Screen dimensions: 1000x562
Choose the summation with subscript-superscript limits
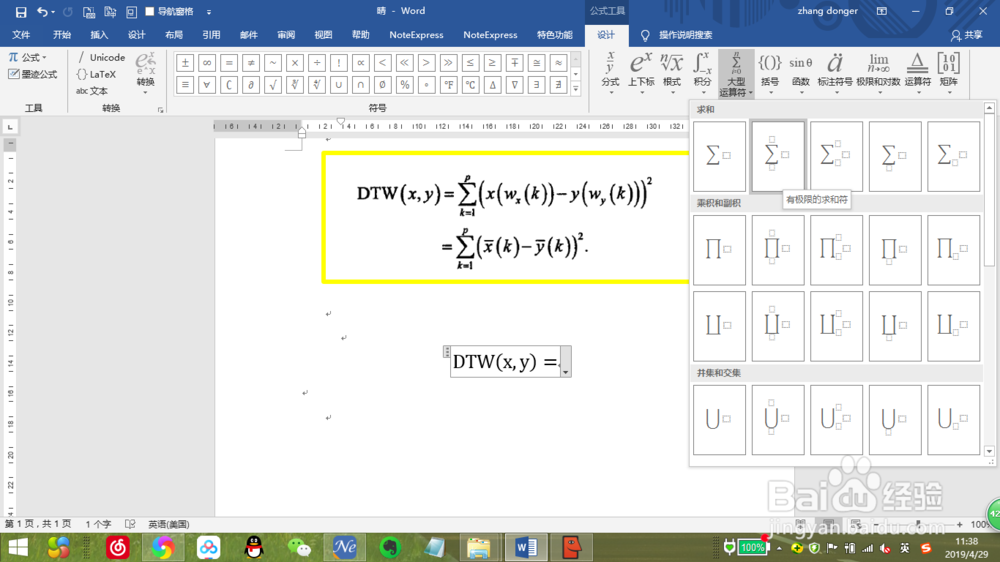click(x=836, y=156)
